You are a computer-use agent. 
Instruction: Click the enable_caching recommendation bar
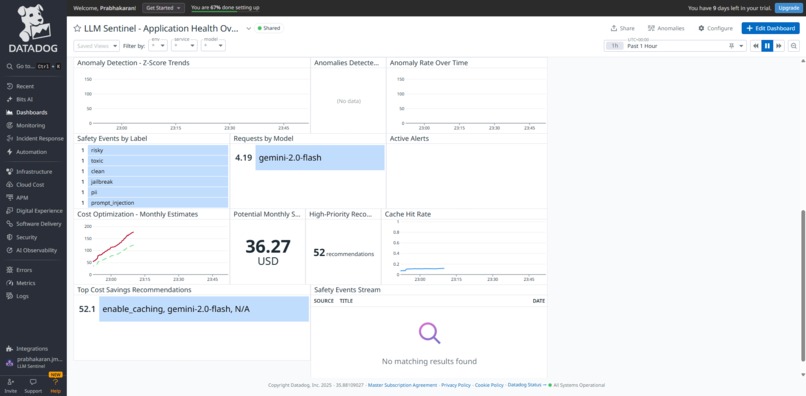tap(204, 309)
